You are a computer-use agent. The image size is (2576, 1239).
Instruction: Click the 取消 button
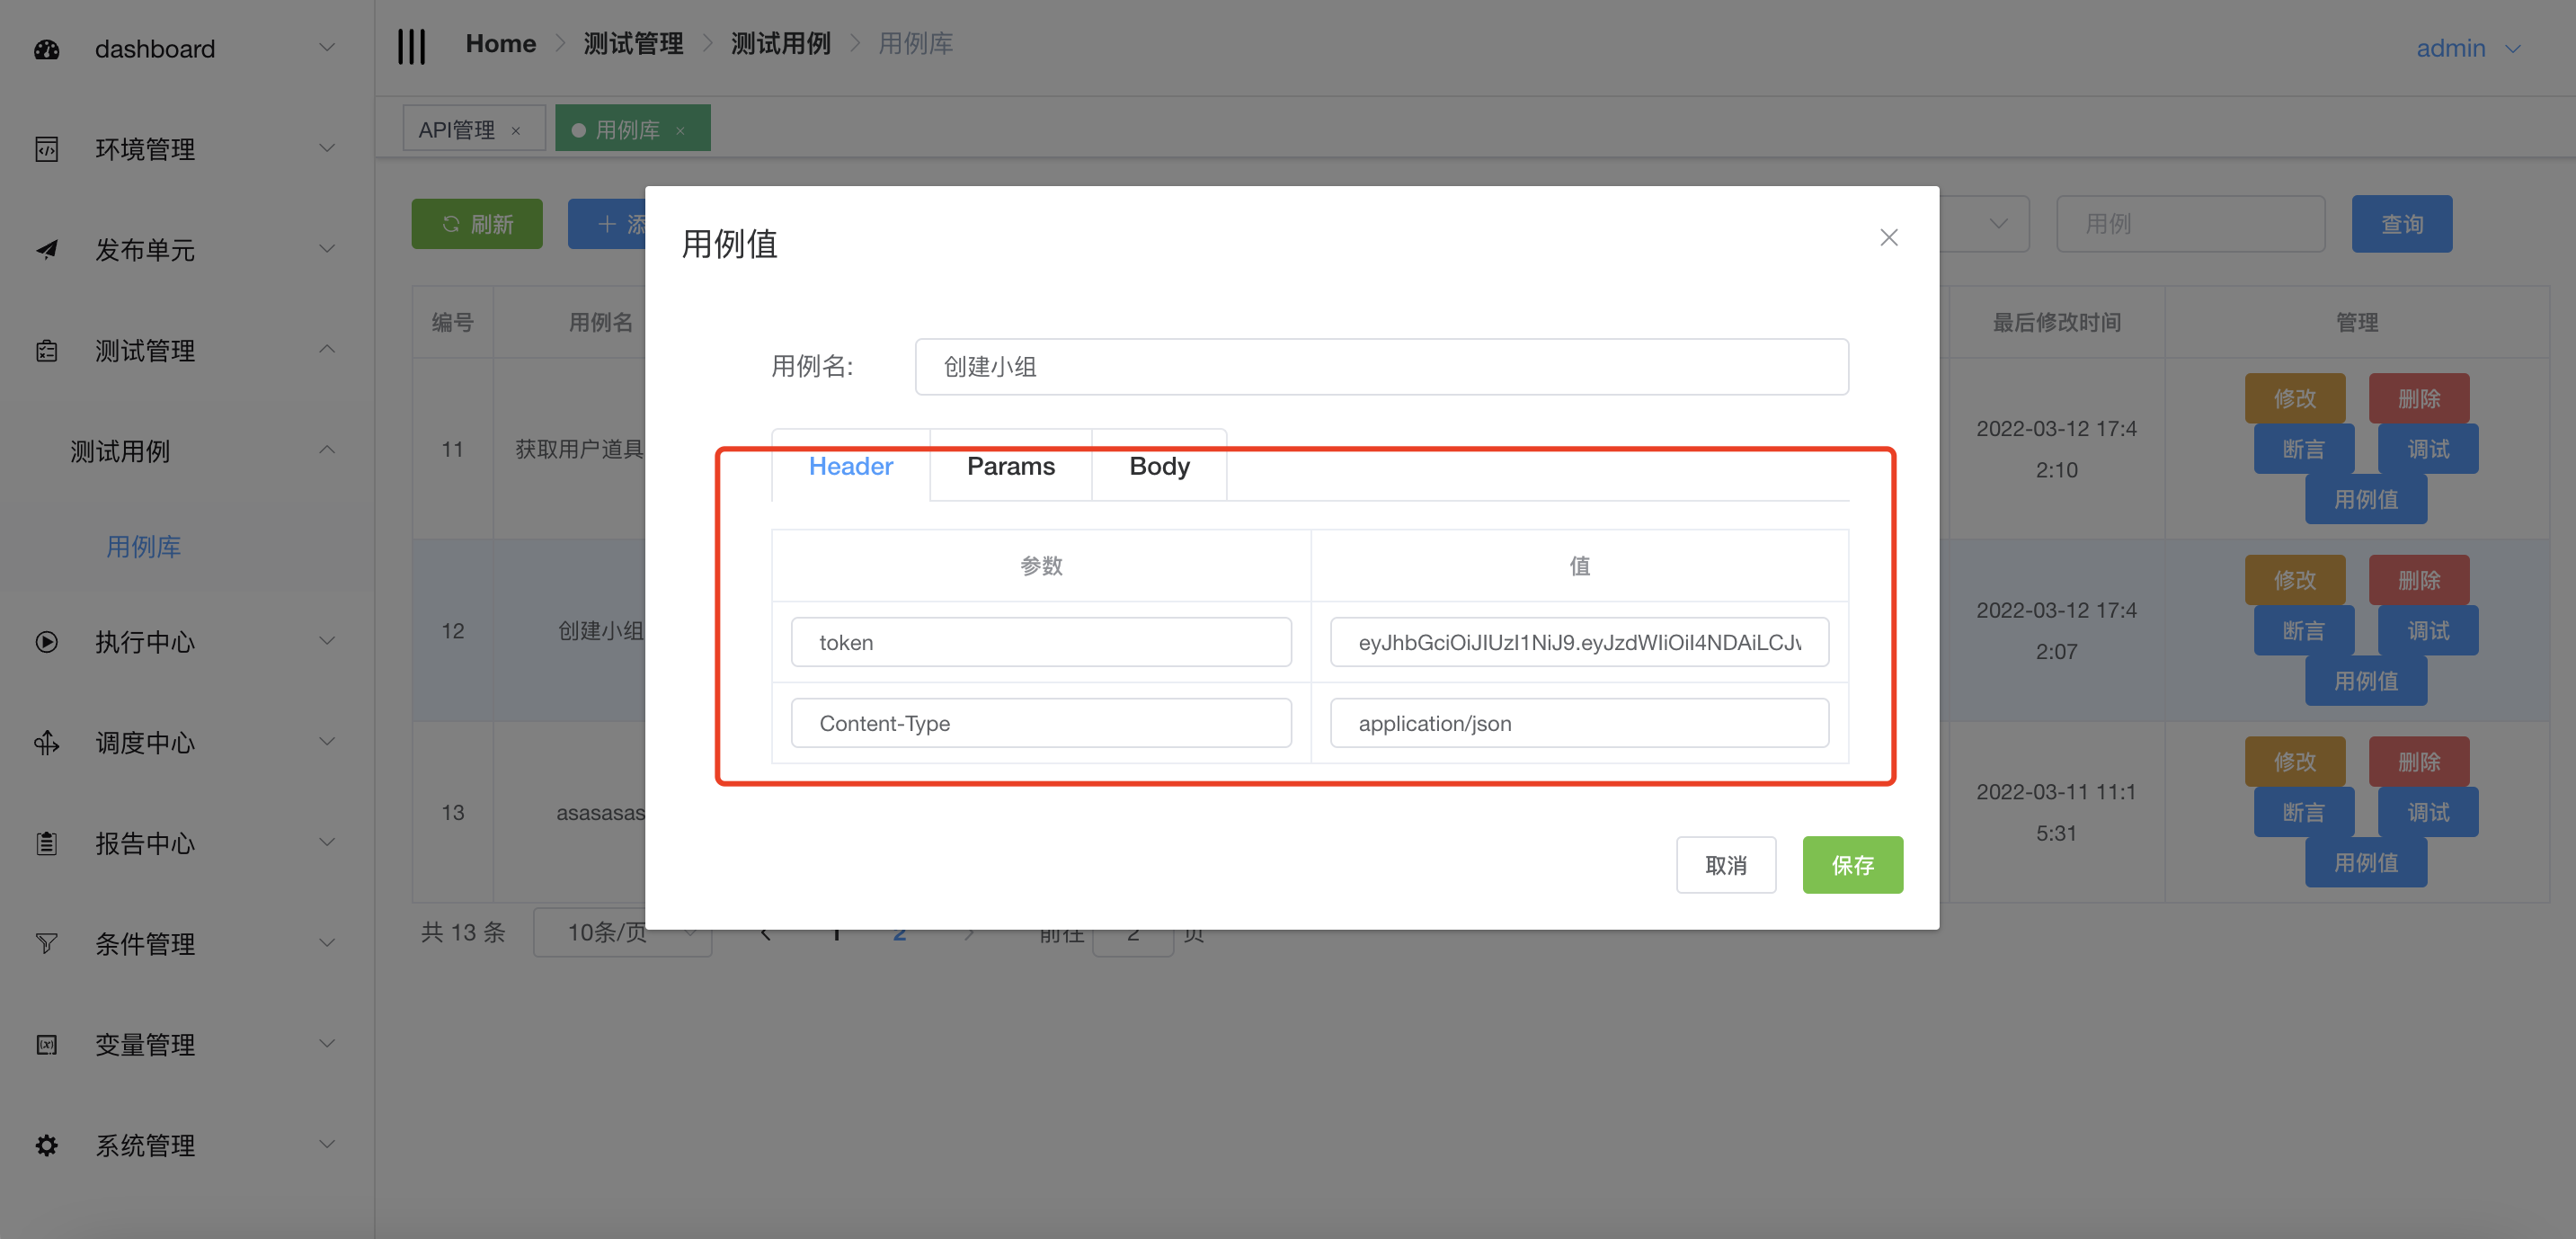(x=1725, y=865)
